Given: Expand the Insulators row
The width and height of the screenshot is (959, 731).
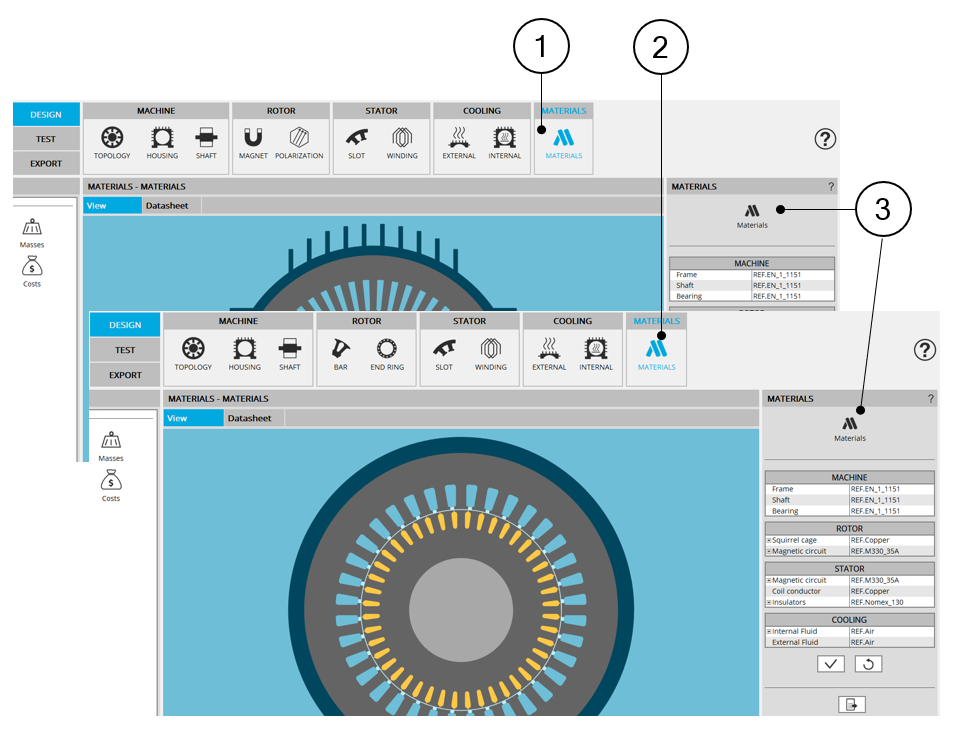Looking at the screenshot, I should click(x=769, y=602).
